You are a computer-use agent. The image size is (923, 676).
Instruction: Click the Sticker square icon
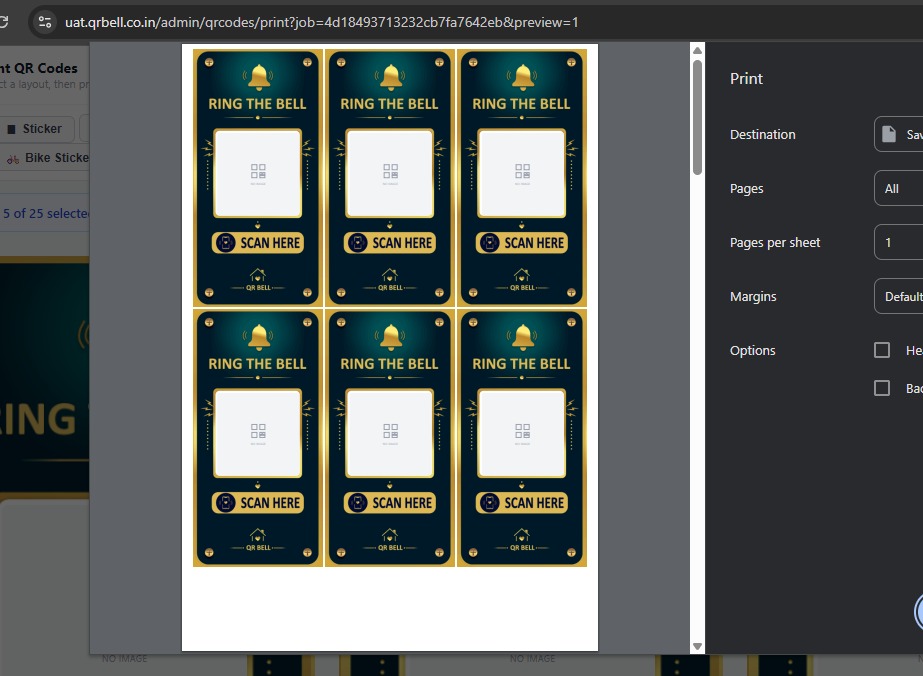11,129
